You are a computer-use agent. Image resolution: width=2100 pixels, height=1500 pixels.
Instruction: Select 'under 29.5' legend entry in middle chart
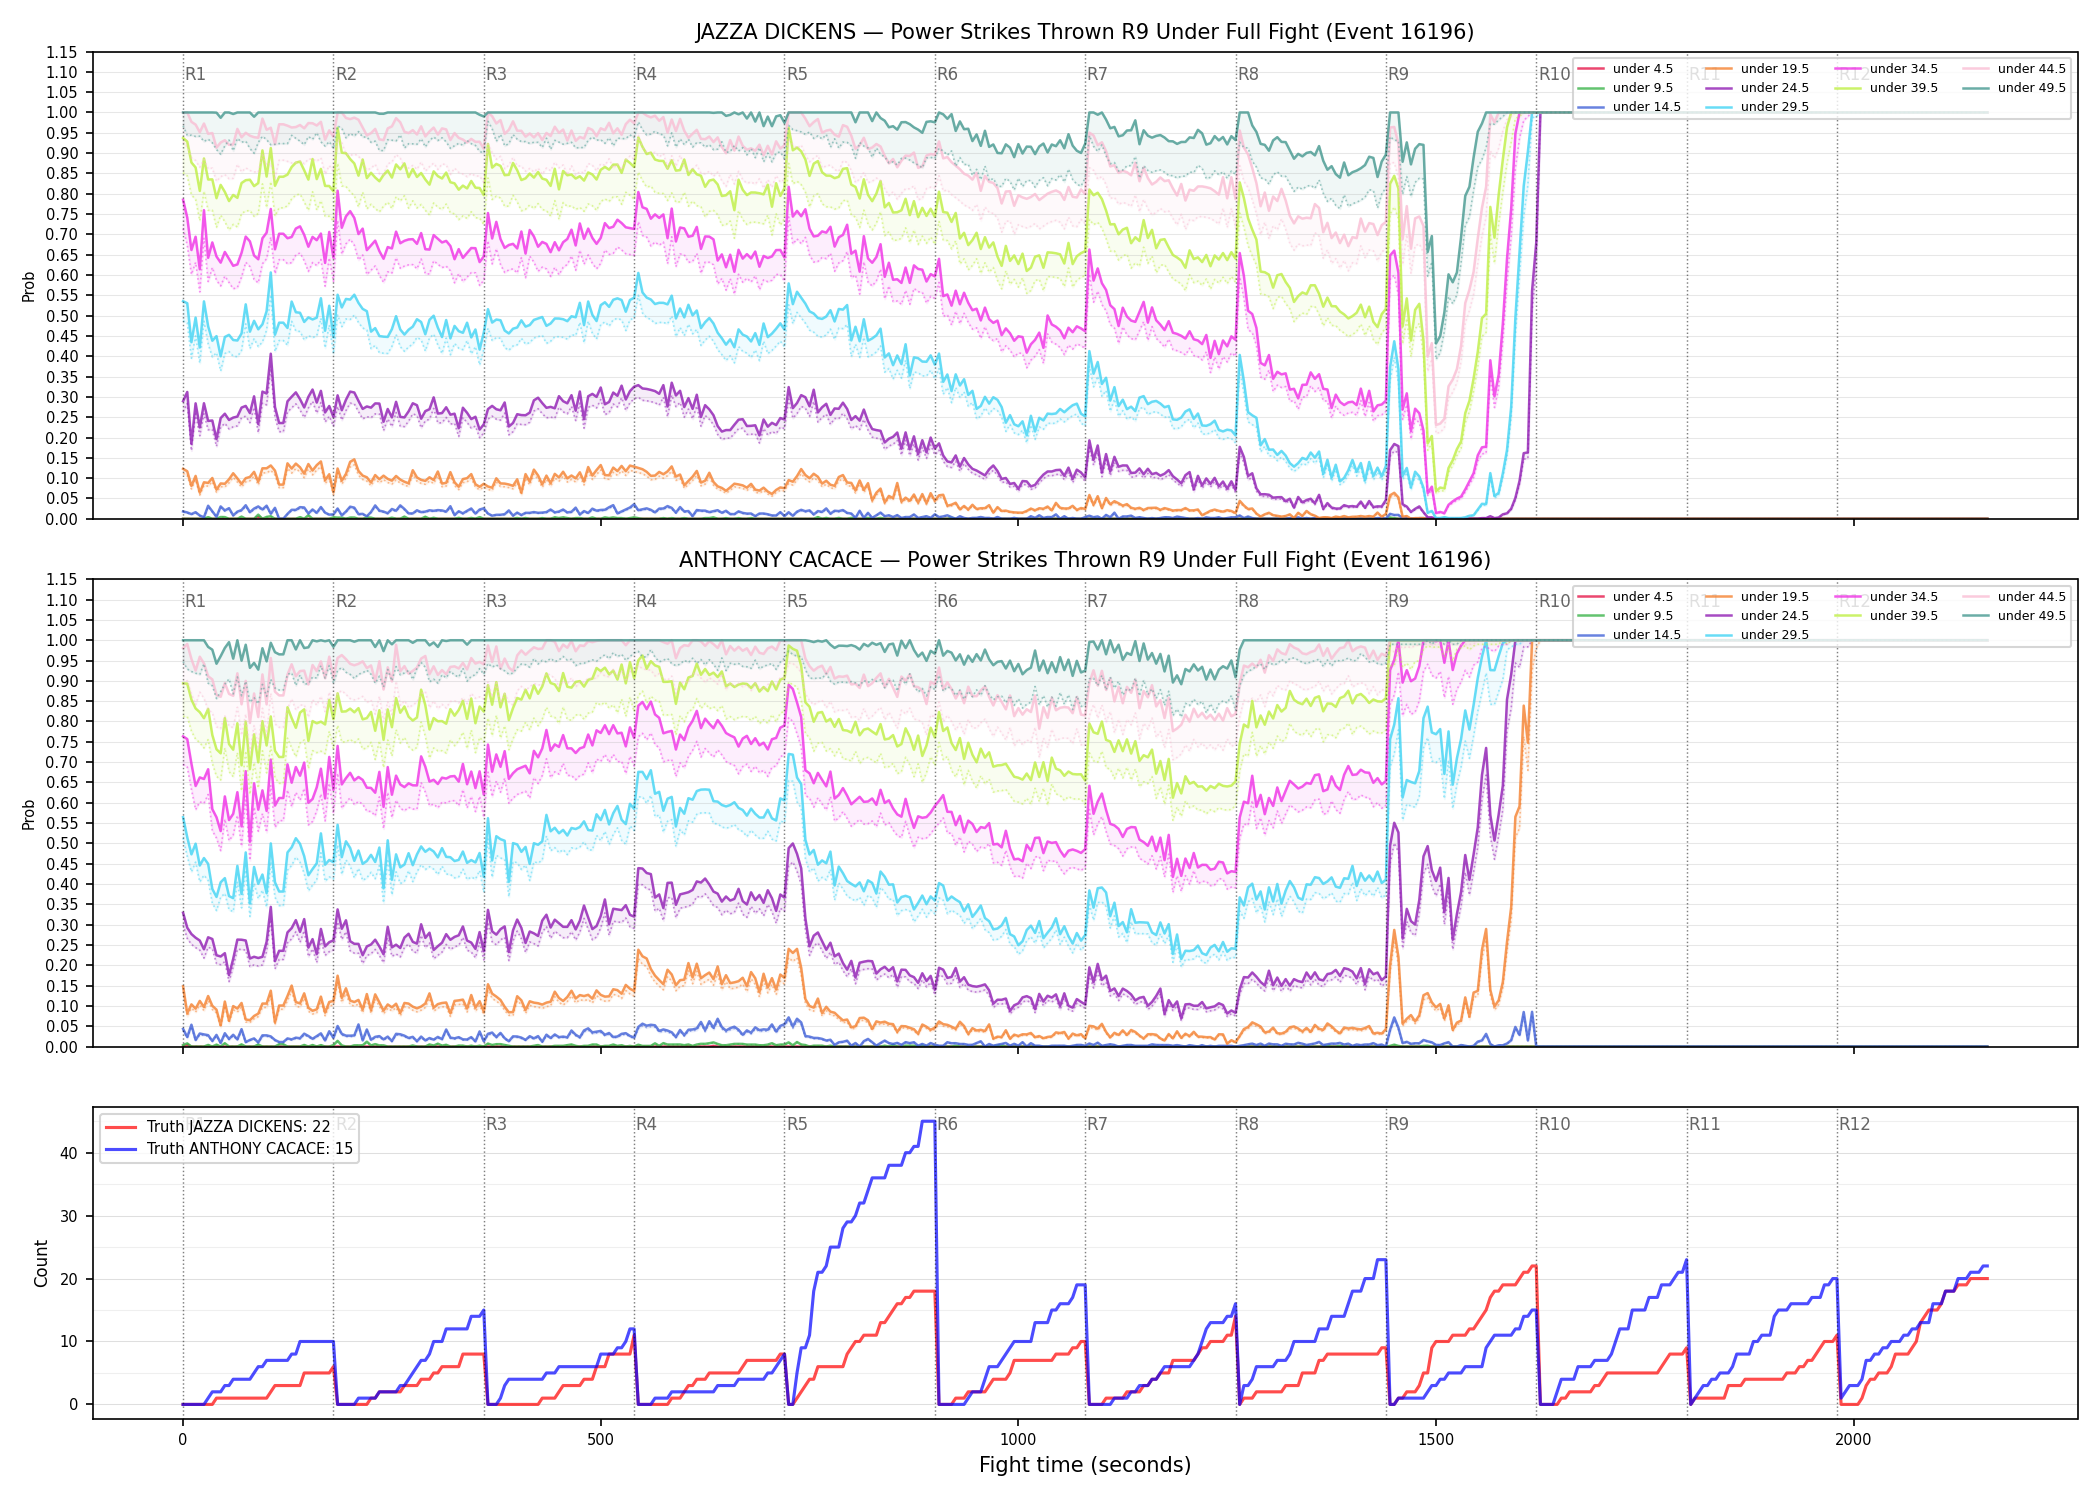(1757, 635)
